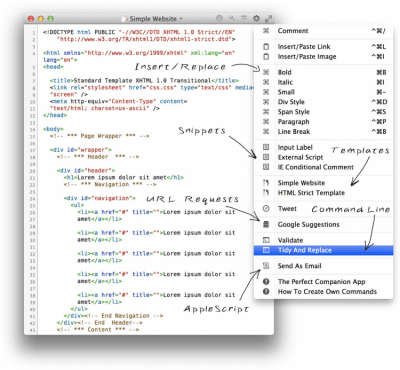Place cursor in the title tag line
The height and width of the screenshot is (370, 400).
click(144, 81)
